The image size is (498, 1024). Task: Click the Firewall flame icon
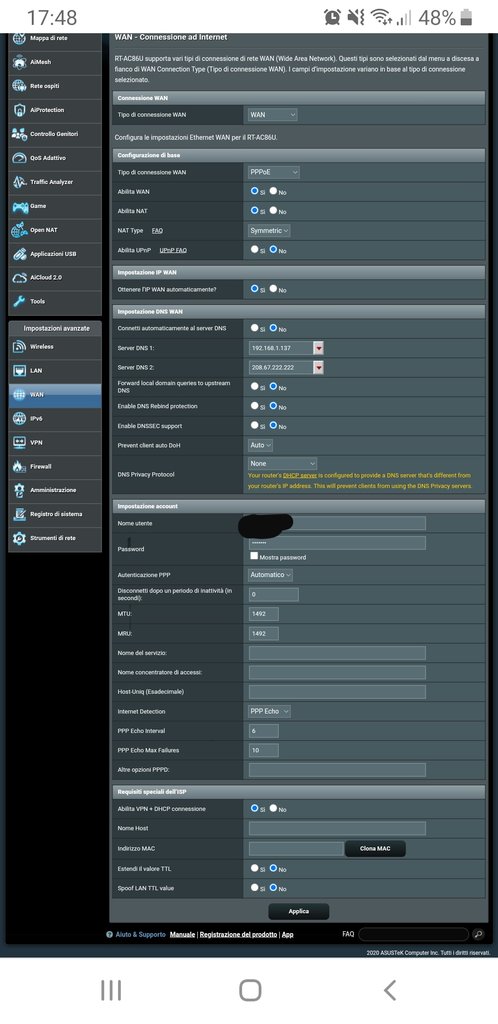point(19,466)
